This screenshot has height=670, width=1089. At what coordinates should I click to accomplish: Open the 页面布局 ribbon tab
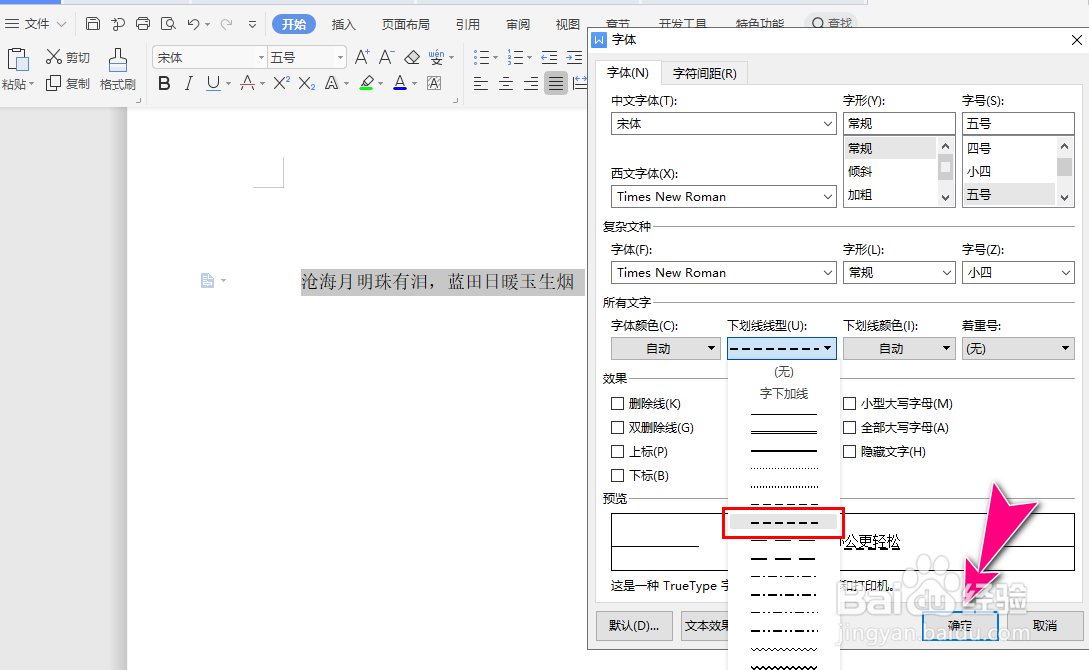405,24
